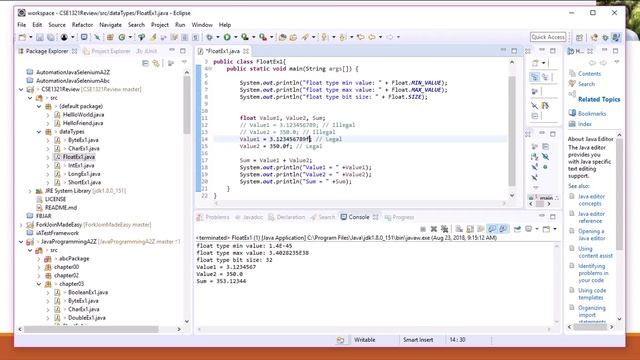Viewport: 640px width, 360px height.
Task: Toggle Show Console When Standard Error Changes
Action: click(x=504, y=229)
